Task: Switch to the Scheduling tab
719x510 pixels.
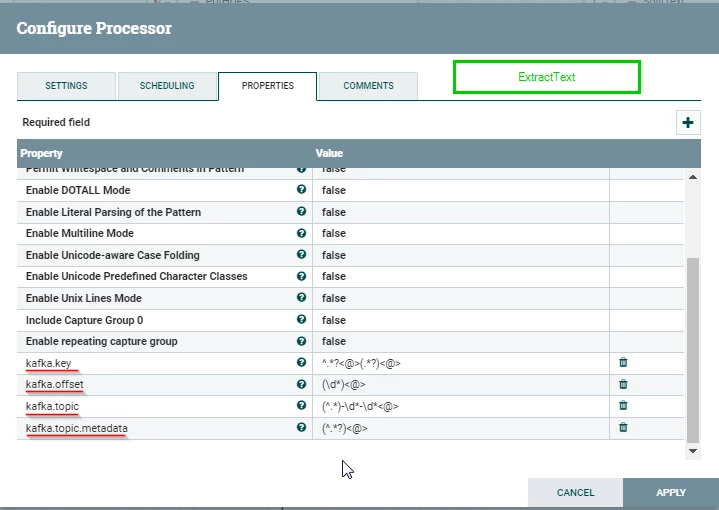Action: pos(167,86)
